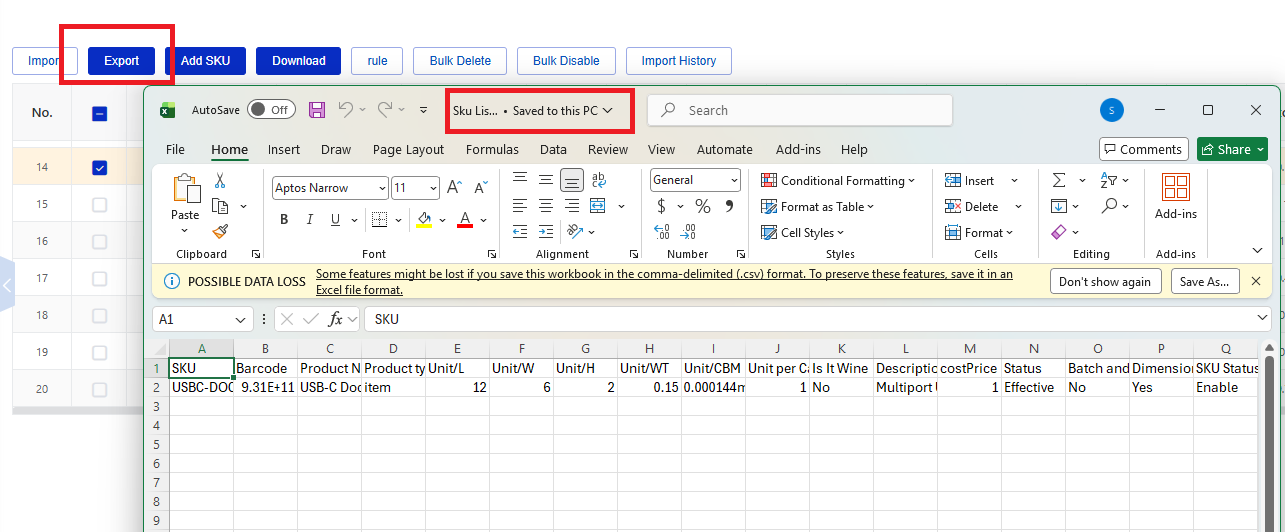
Task: Click Fill Color yellow bucket swatch
Action: (424, 220)
